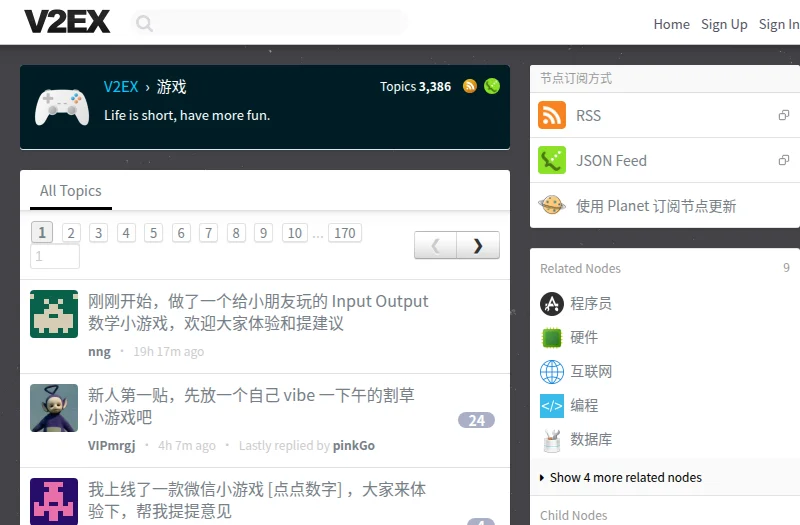Open the 数据库 node link
This screenshot has width=800, height=525.
click(x=591, y=439)
